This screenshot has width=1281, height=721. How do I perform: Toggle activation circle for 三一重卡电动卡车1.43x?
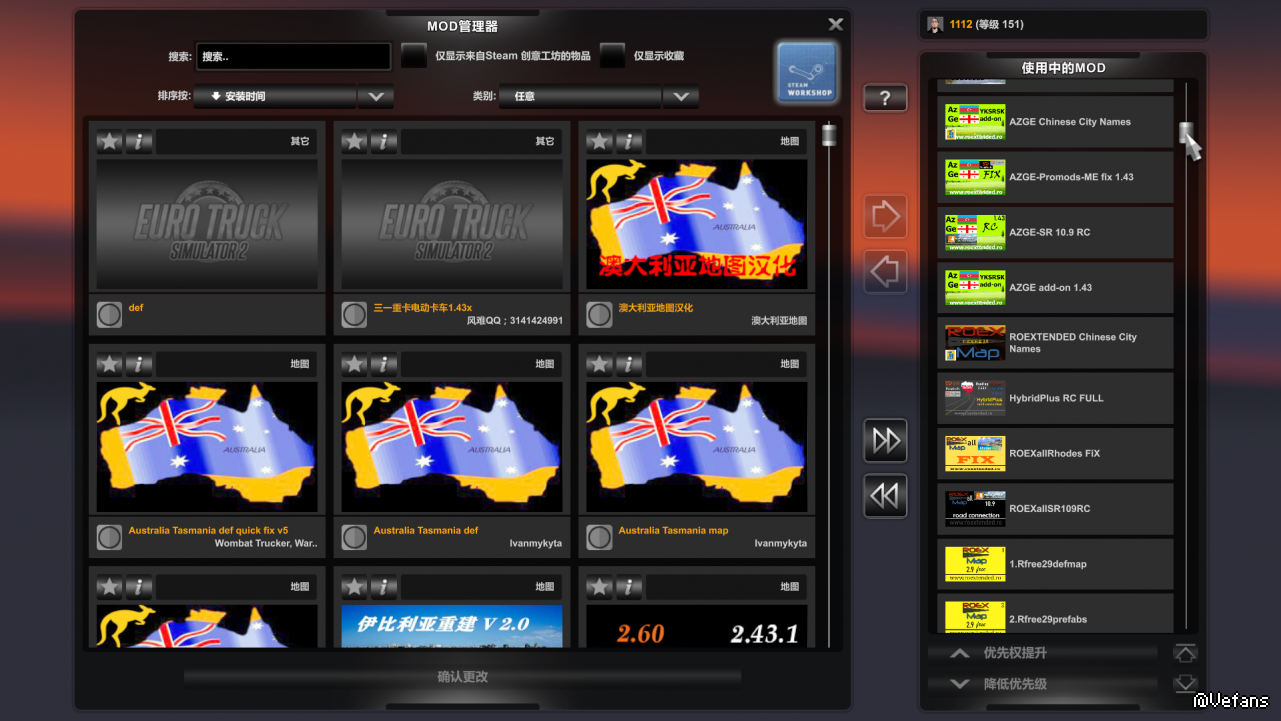pos(354,315)
